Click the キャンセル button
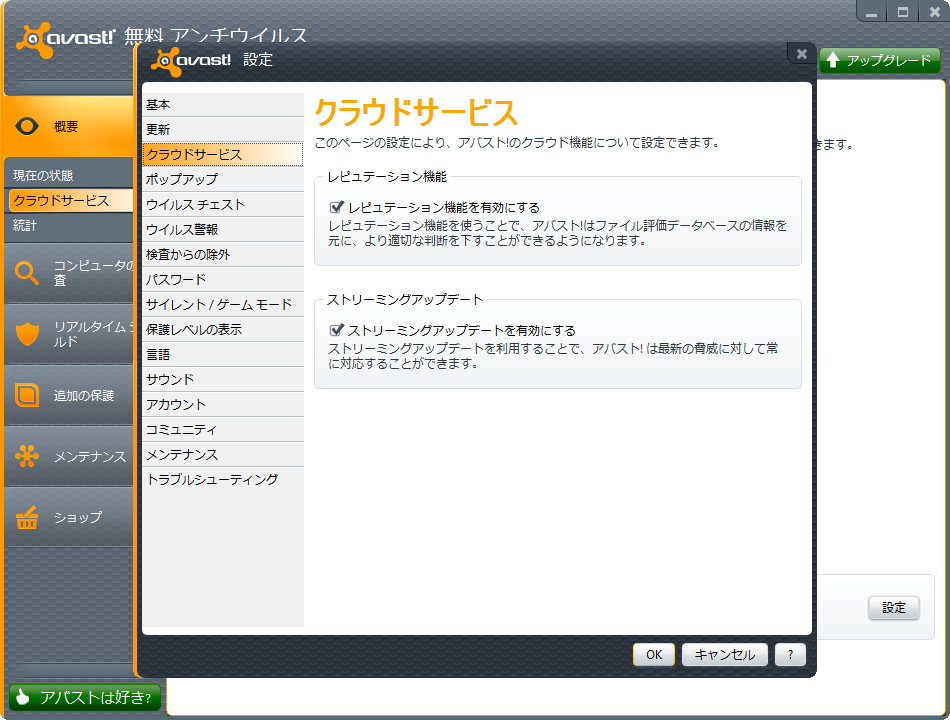Image resolution: width=950 pixels, height=720 pixels. tap(725, 655)
